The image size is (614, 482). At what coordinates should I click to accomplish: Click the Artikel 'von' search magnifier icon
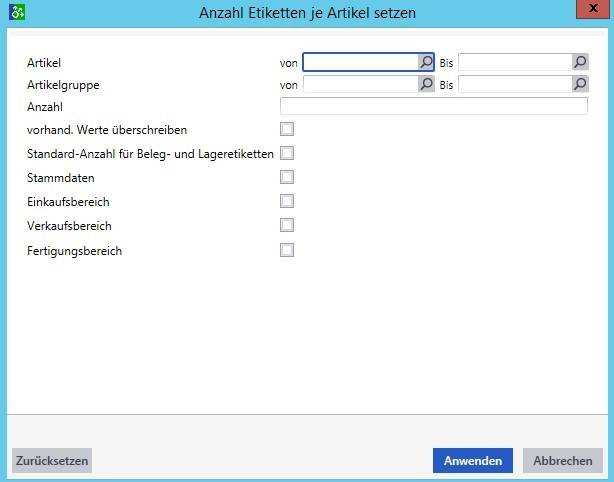click(x=426, y=62)
